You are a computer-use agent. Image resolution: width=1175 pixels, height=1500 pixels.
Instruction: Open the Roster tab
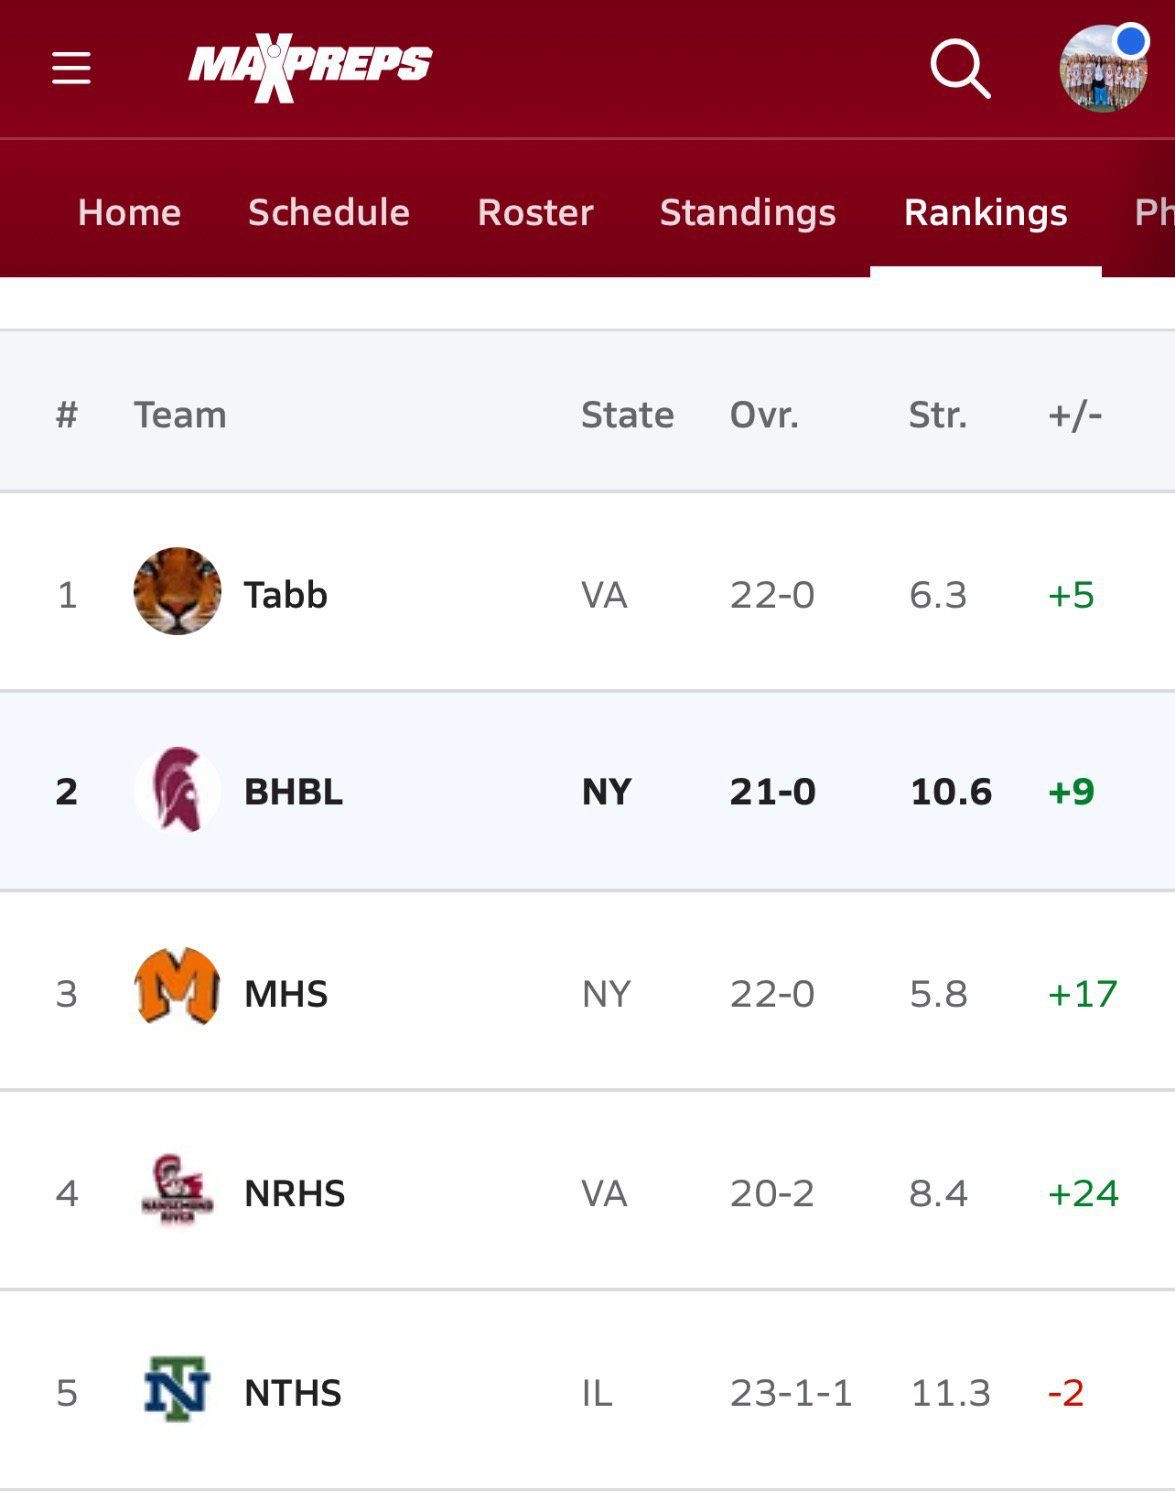[535, 212]
